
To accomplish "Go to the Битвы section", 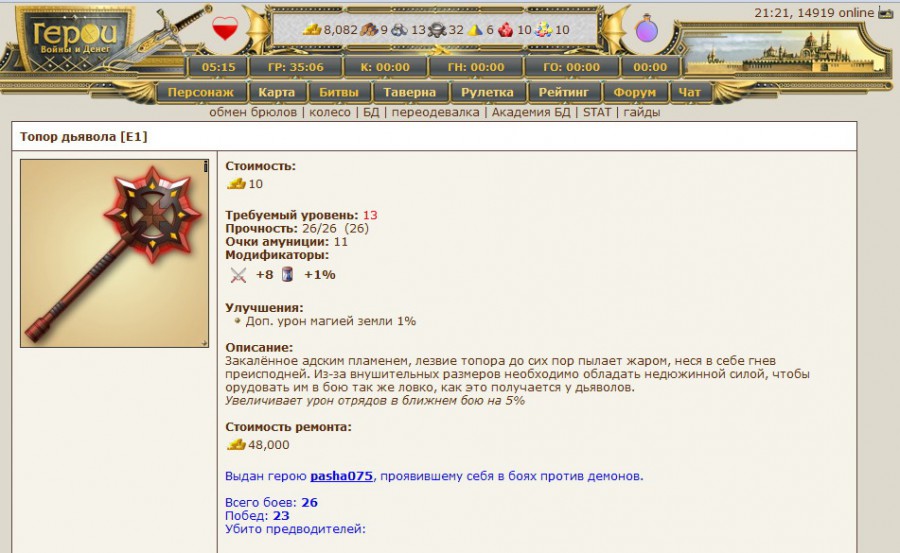I will [339, 92].
